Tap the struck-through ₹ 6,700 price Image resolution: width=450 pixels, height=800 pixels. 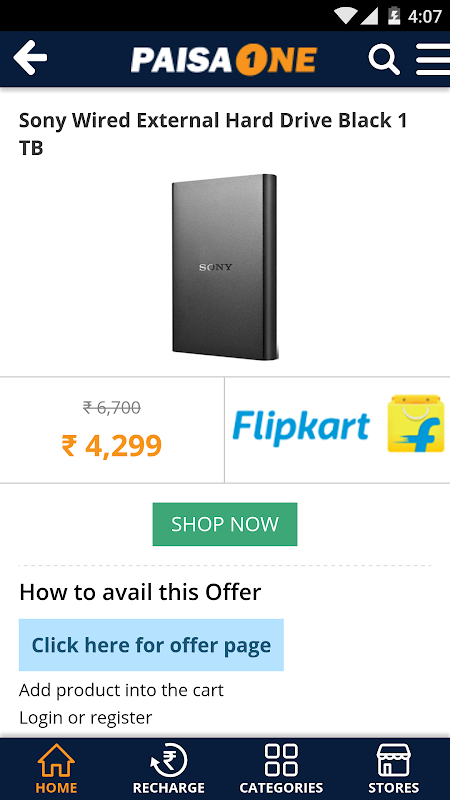click(111, 408)
